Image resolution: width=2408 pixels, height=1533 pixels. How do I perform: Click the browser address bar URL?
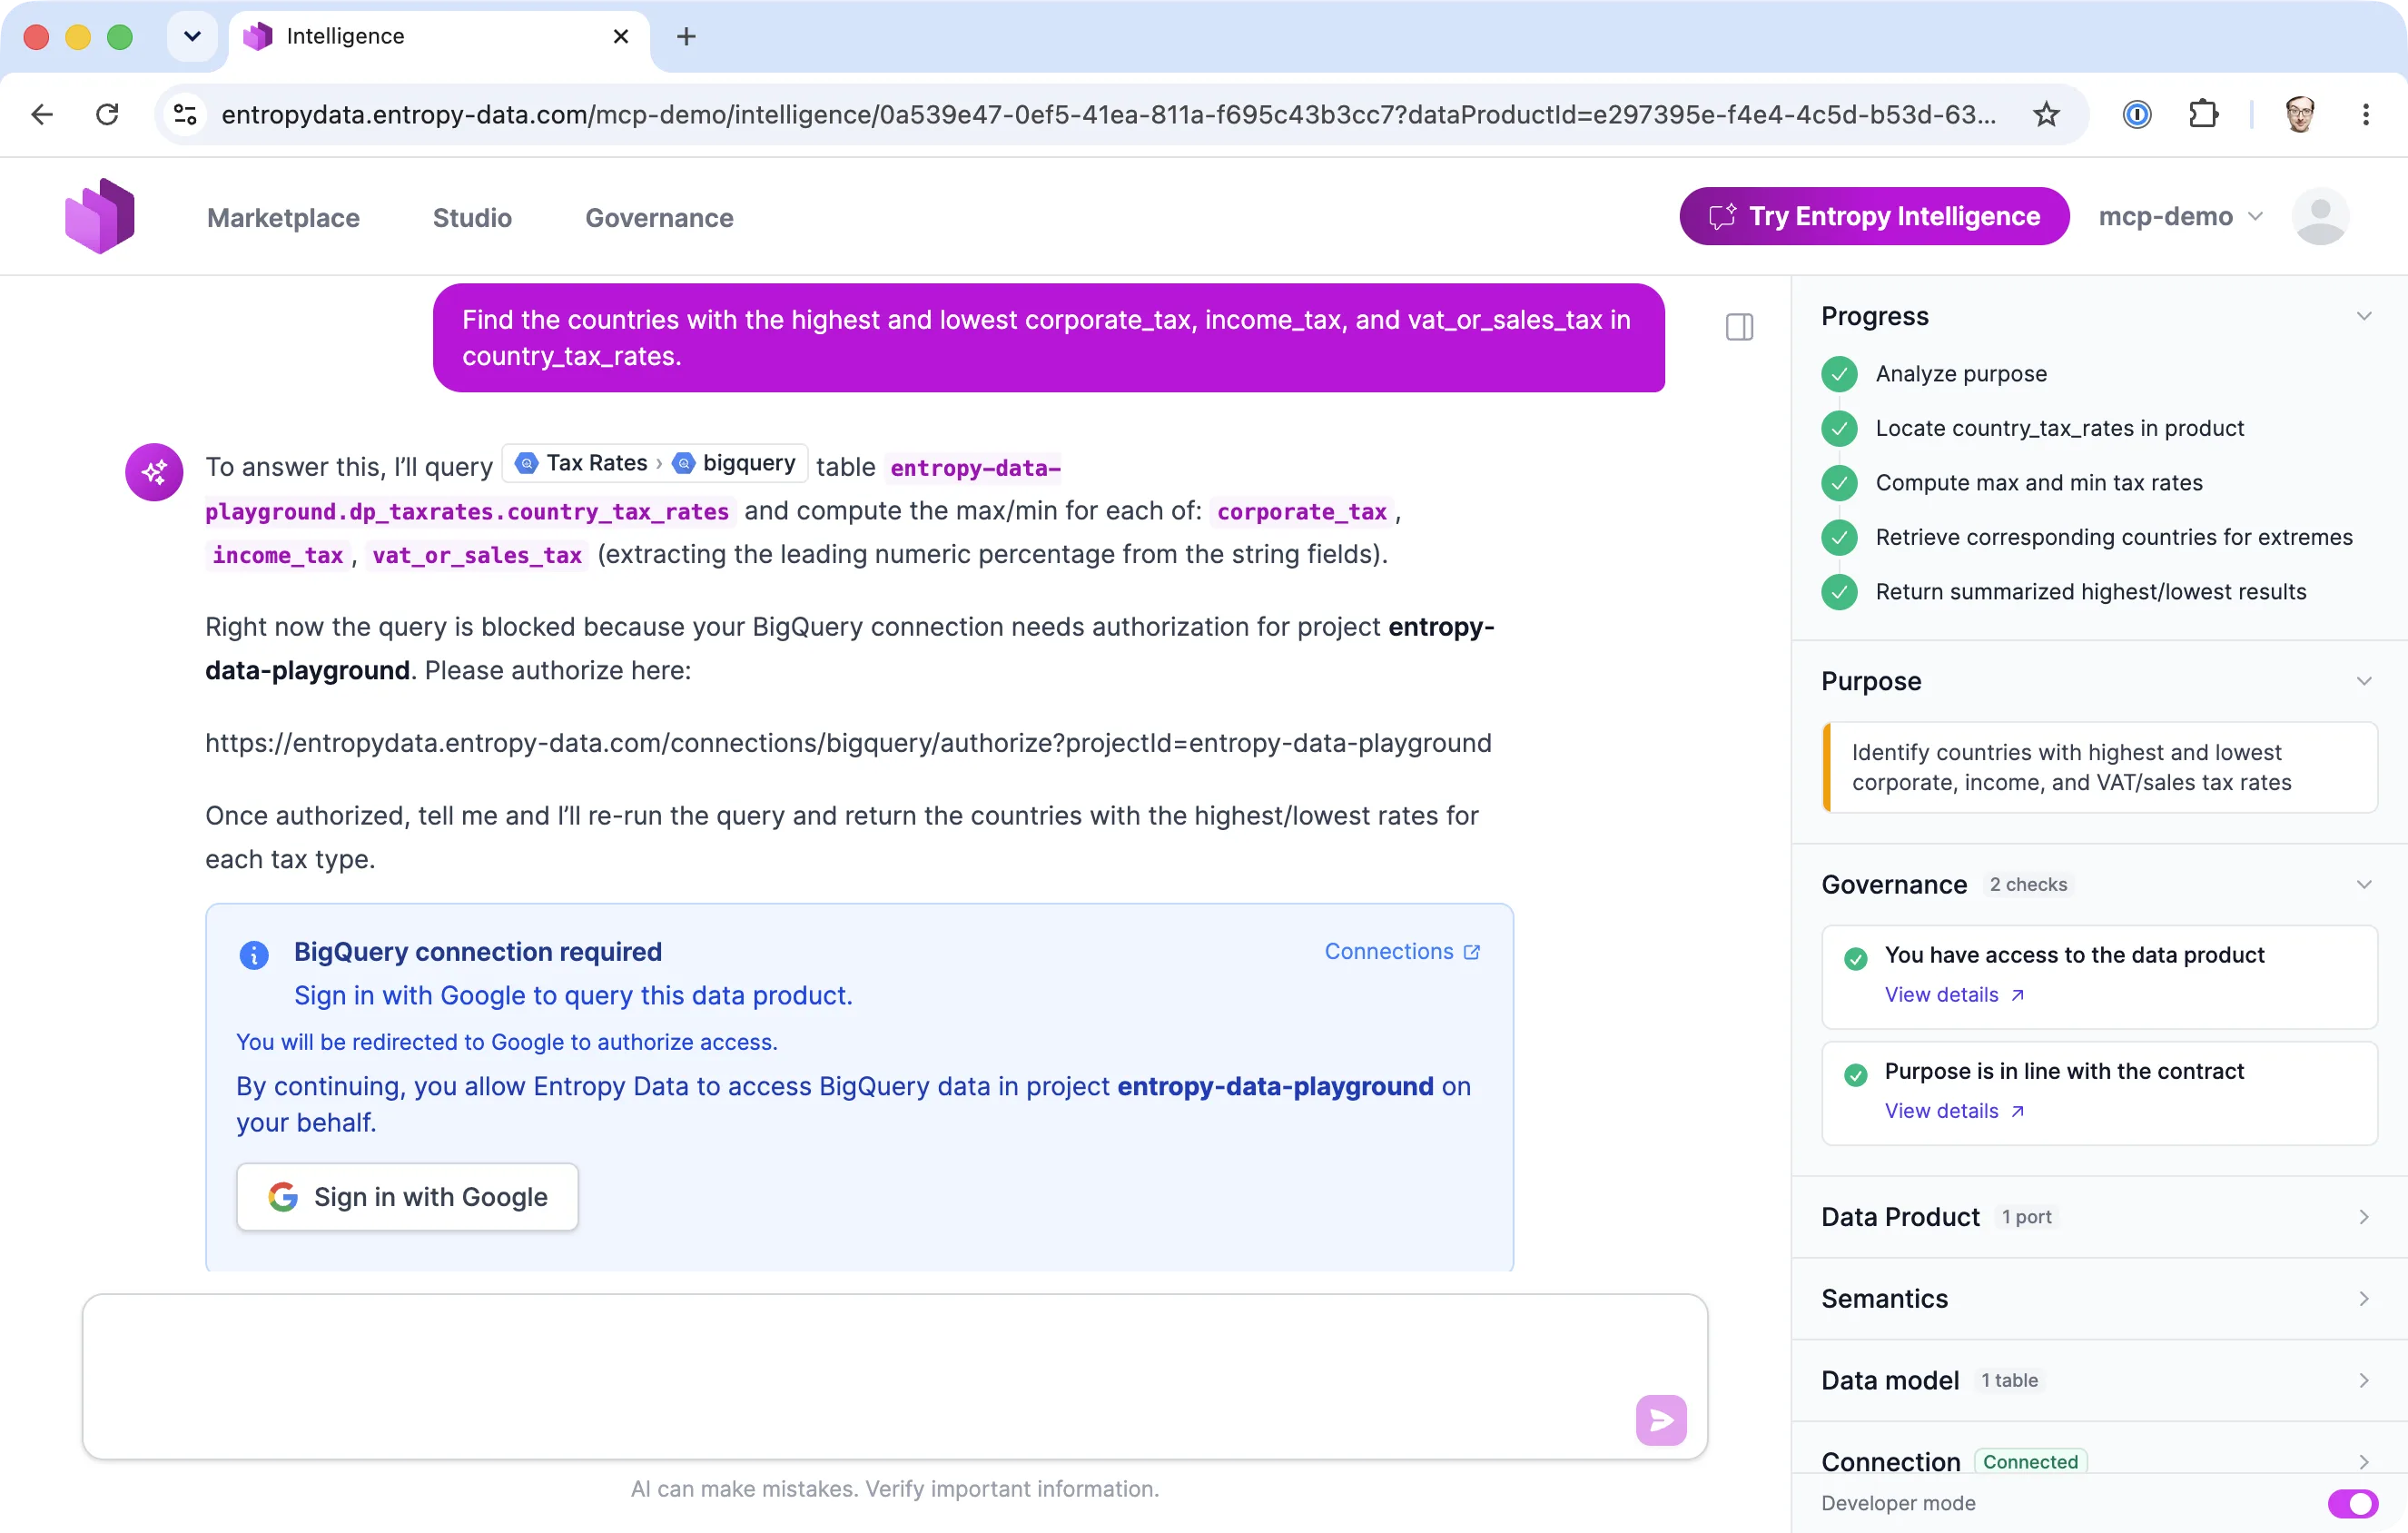tap(1108, 115)
